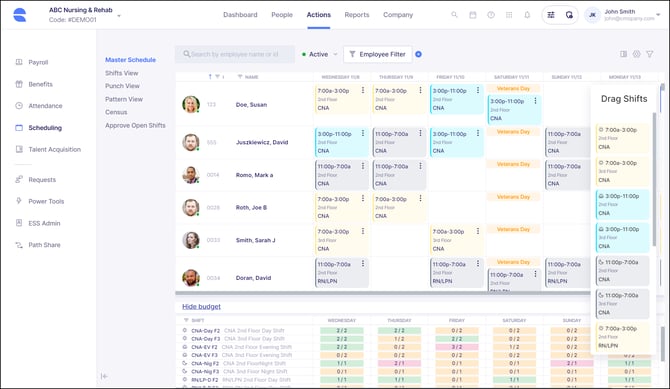Expand the ABC Nursing & Rehab company selector
The height and width of the screenshot is (389, 670).
85,15
